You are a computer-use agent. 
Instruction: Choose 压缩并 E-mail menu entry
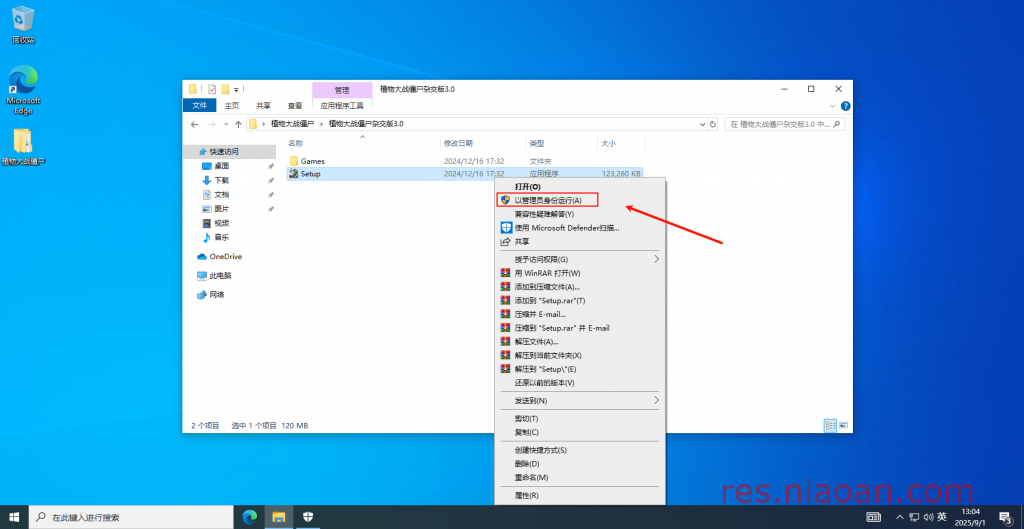(580, 314)
